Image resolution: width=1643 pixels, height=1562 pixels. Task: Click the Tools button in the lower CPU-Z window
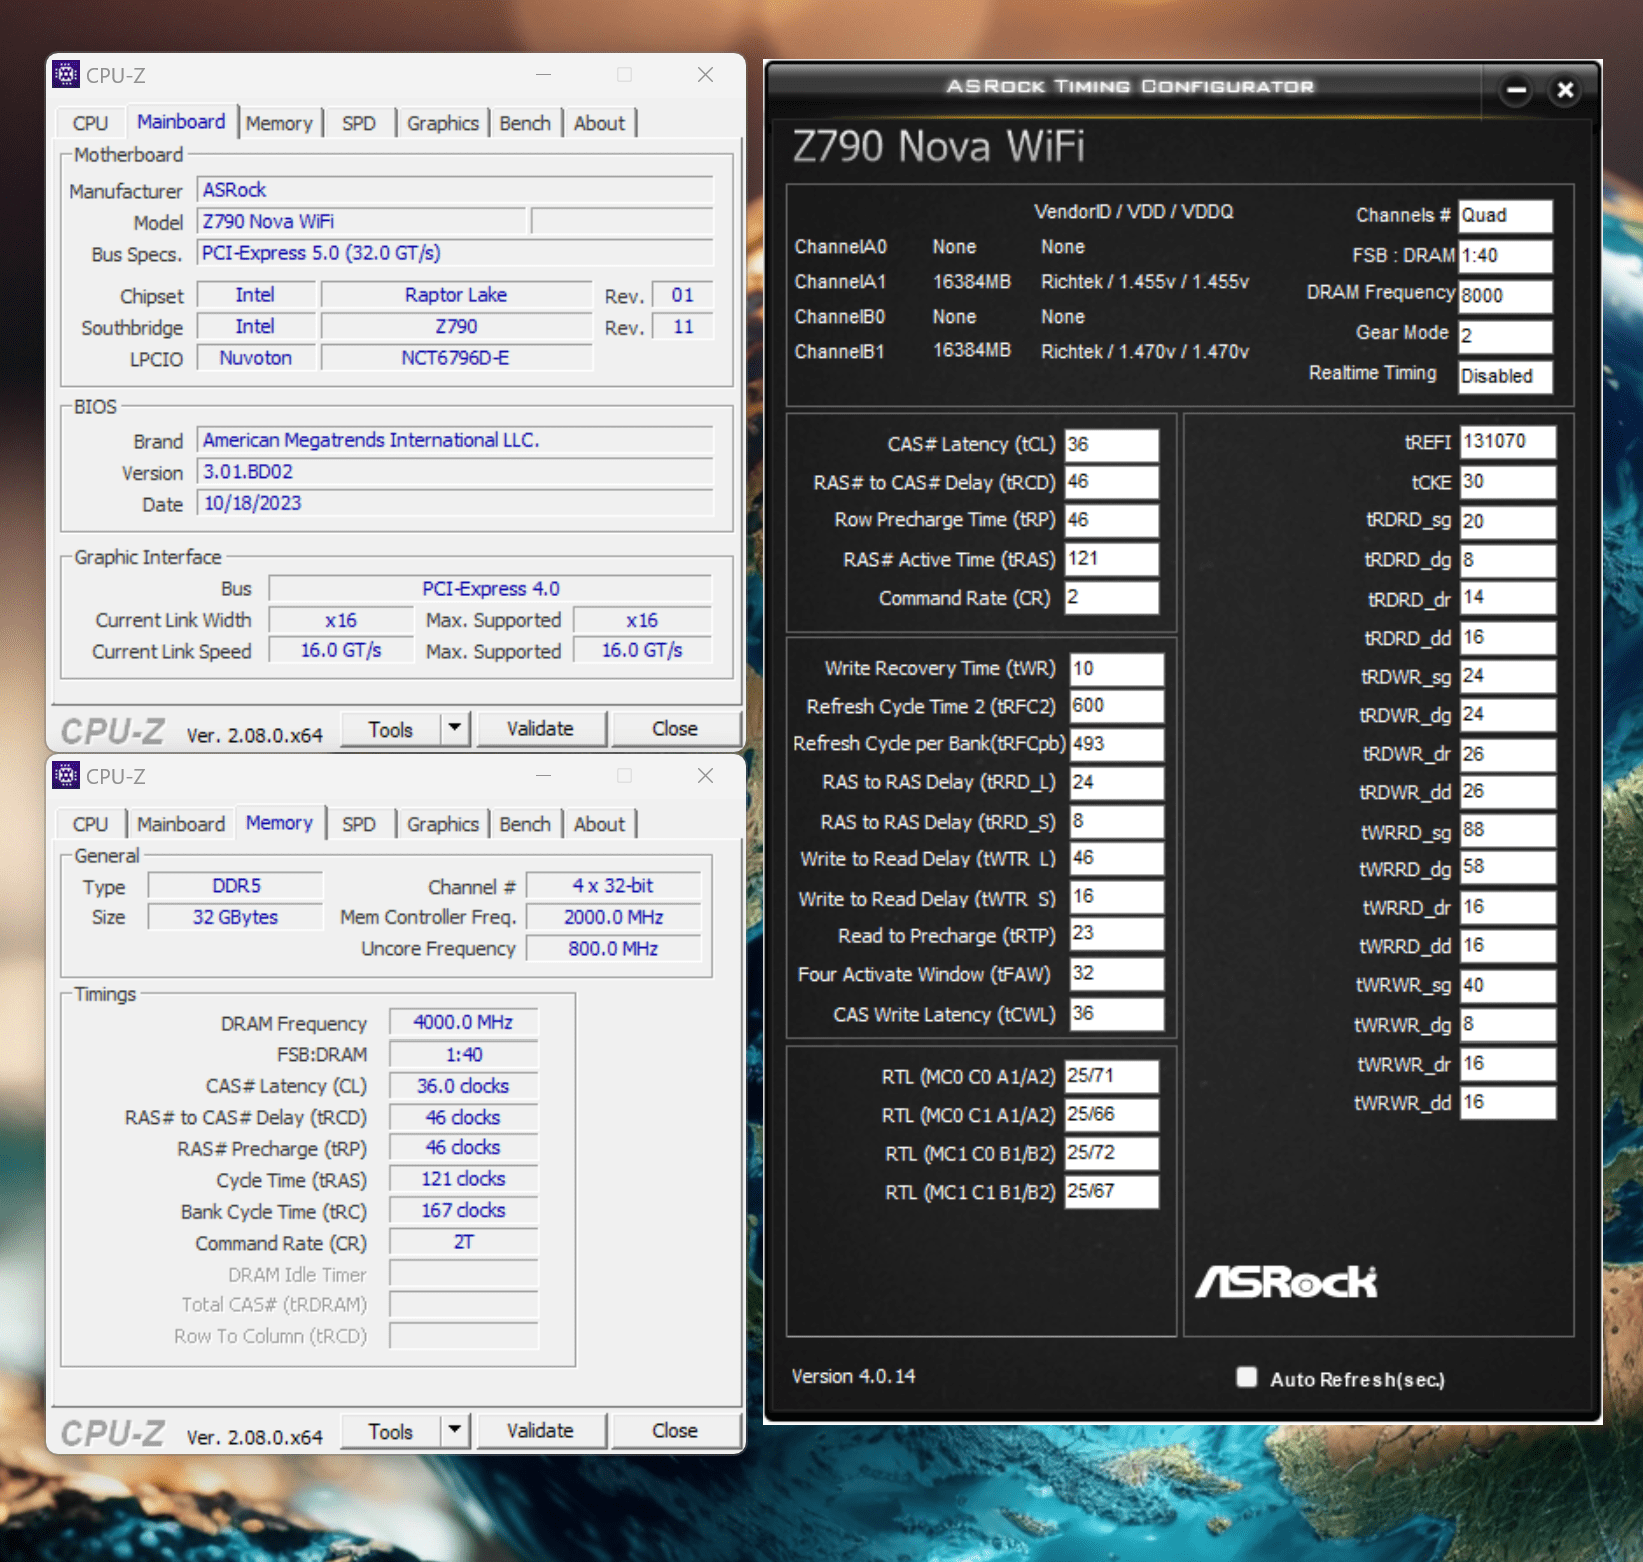(391, 1431)
